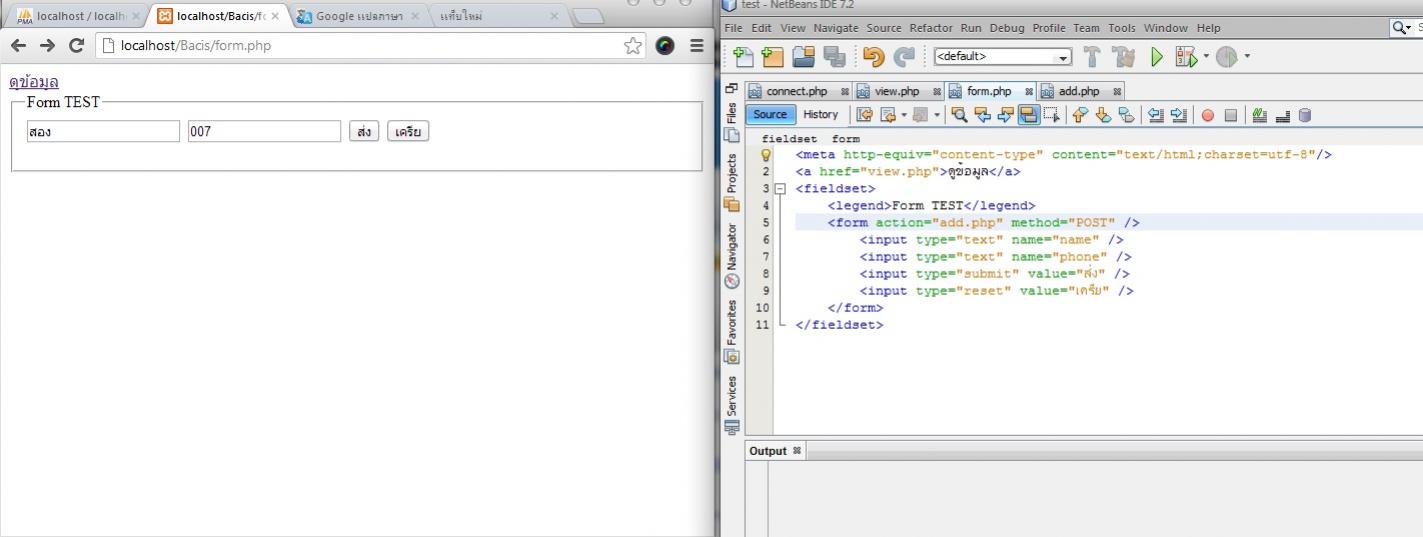Image resolution: width=1423 pixels, height=537 pixels.
Task: Click Build Project hammer icon
Action: pyautogui.click(x=1092, y=57)
